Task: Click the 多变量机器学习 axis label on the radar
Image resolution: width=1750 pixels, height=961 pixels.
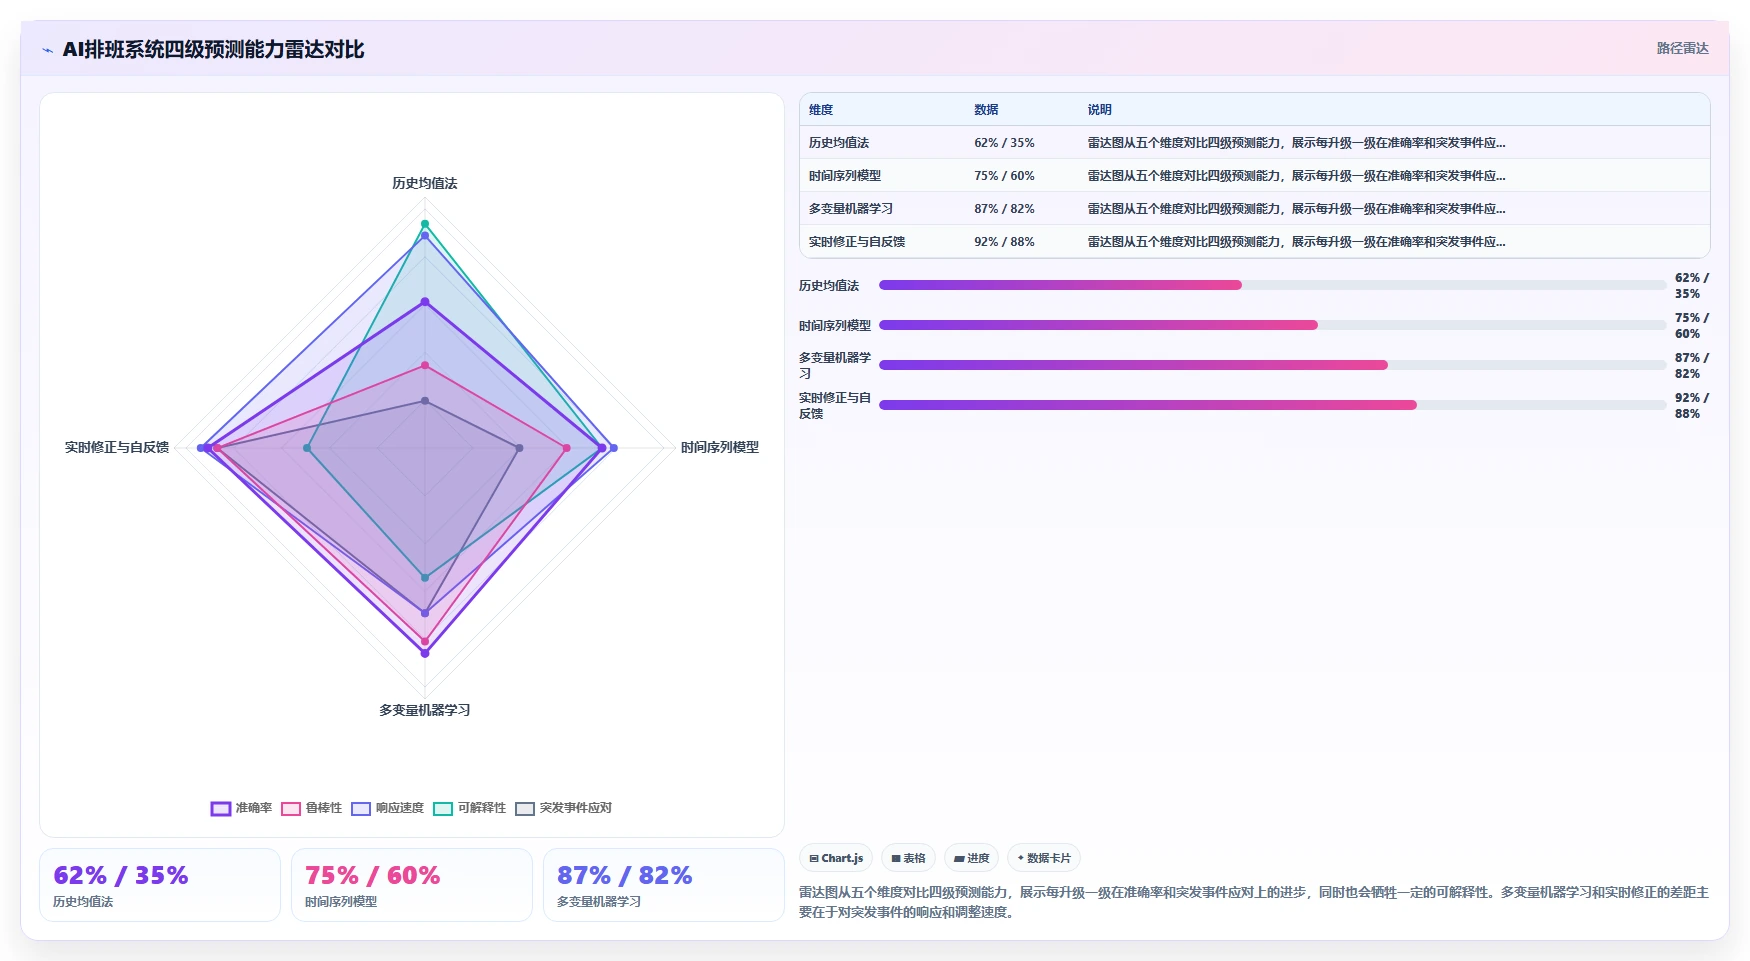Action: 425,710
